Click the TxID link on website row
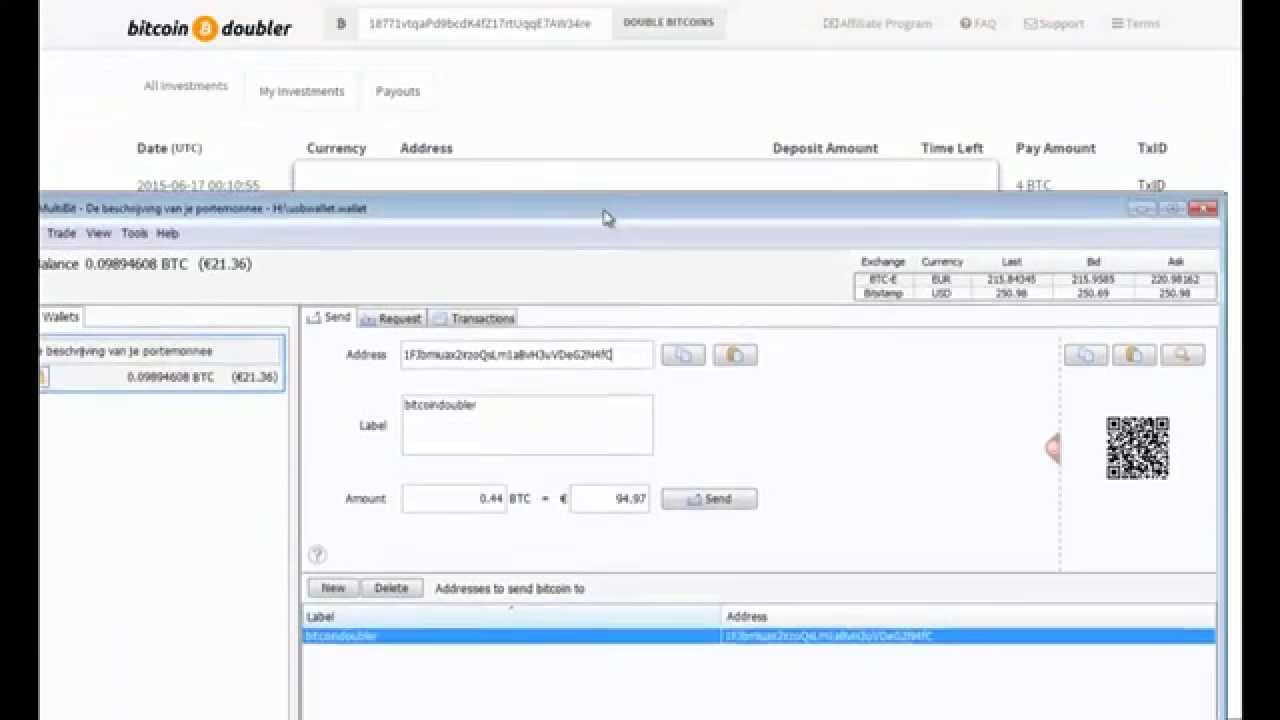 tap(1151, 185)
